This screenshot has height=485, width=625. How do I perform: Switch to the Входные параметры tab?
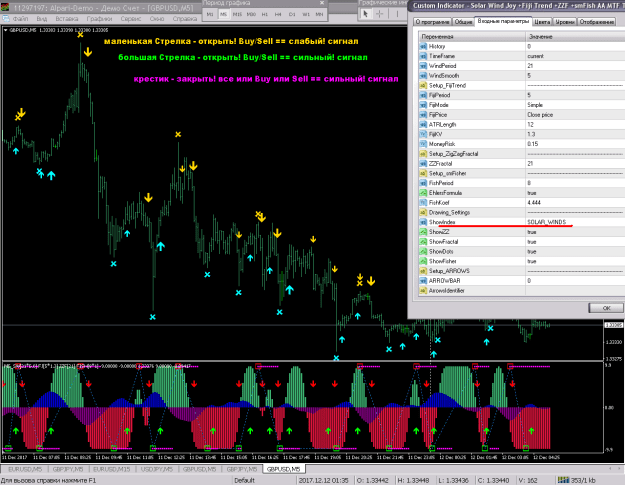pyautogui.click(x=503, y=21)
